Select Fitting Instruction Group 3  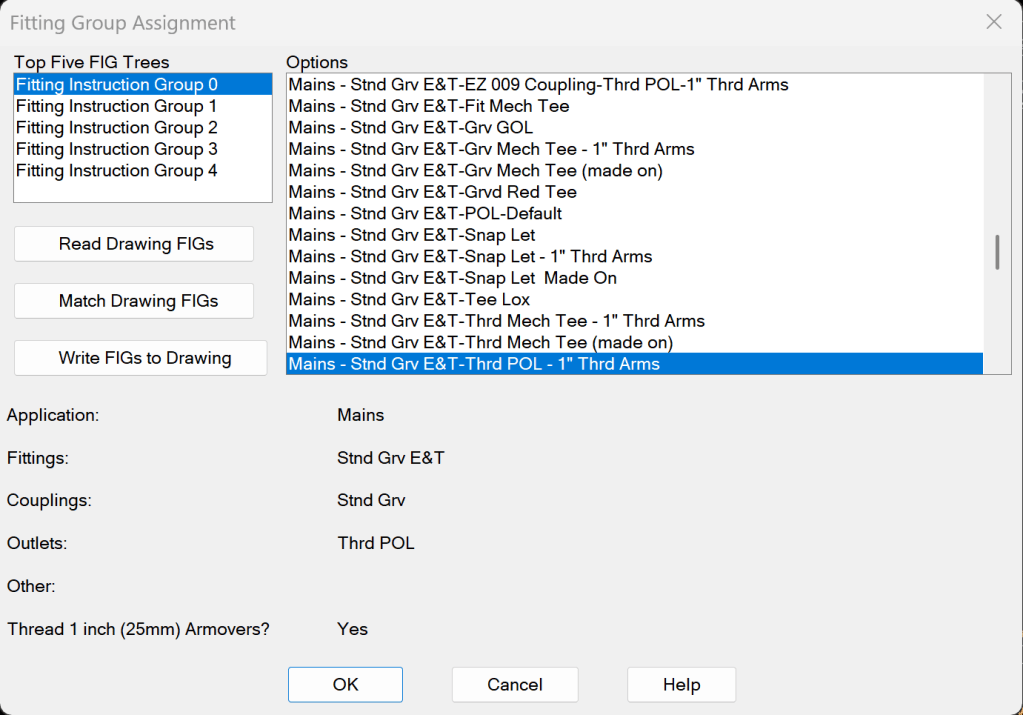[143, 149]
